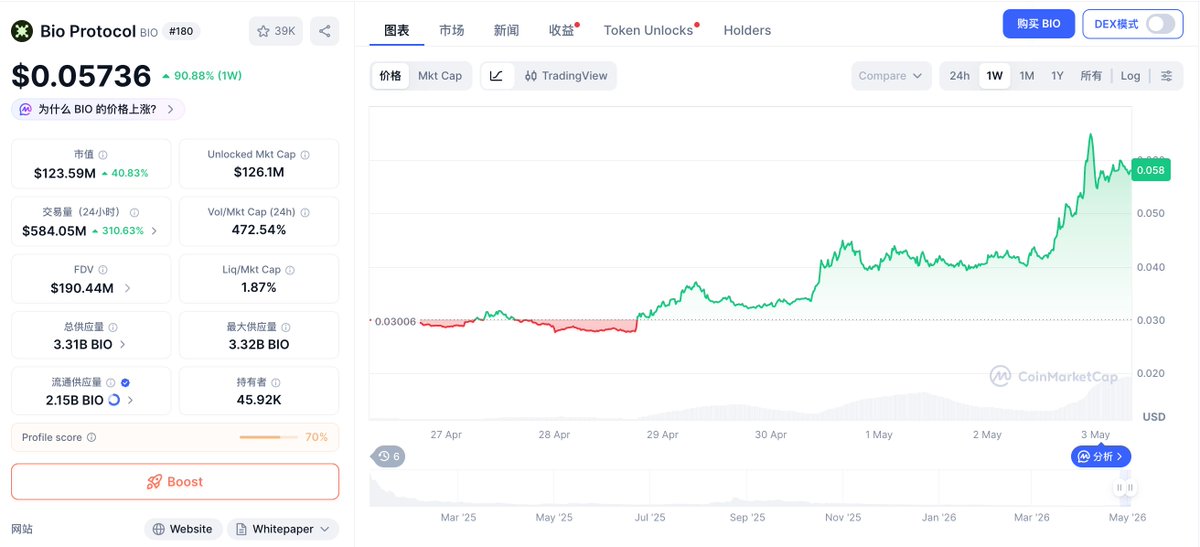Image resolution: width=1200 pixels, height=547 pixels.
Task: Open the Website link
Action: 183,529
